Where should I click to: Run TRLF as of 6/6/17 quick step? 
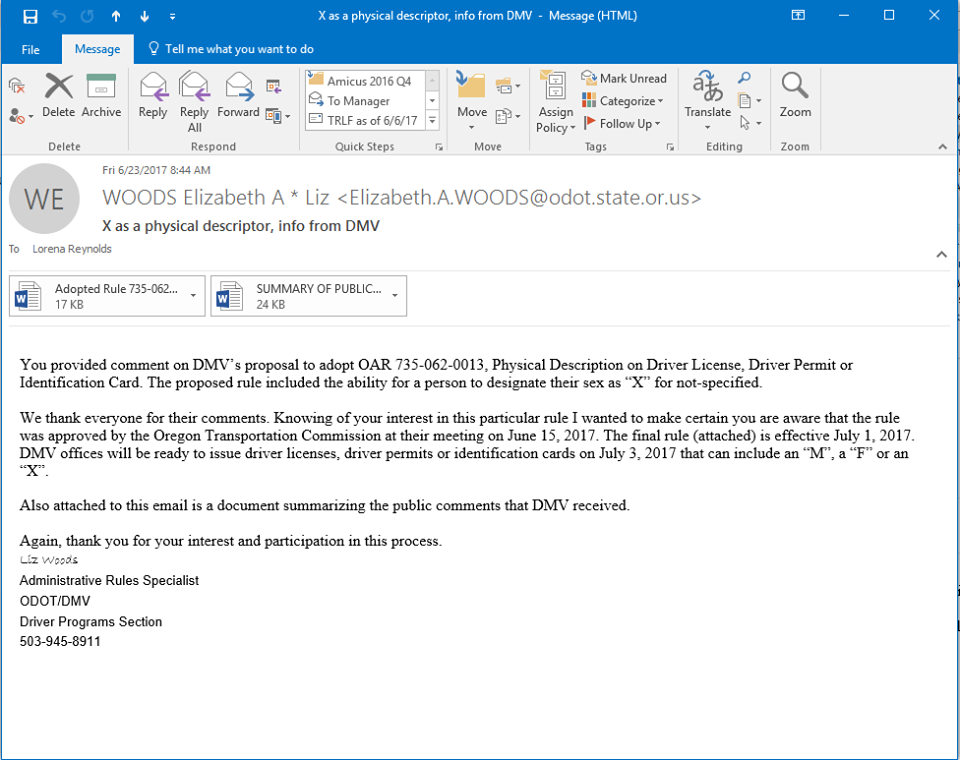(366, 120)
